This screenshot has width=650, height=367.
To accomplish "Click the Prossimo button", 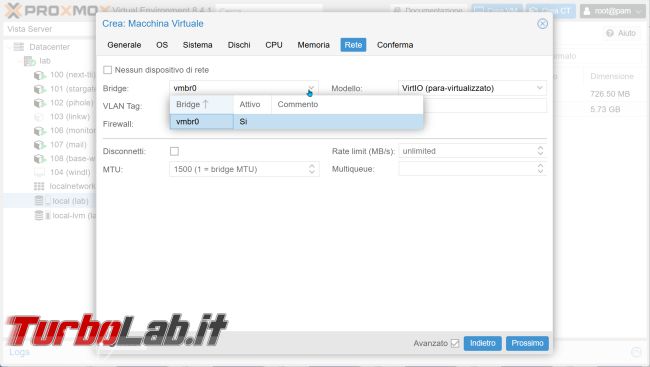I will 527,343.
